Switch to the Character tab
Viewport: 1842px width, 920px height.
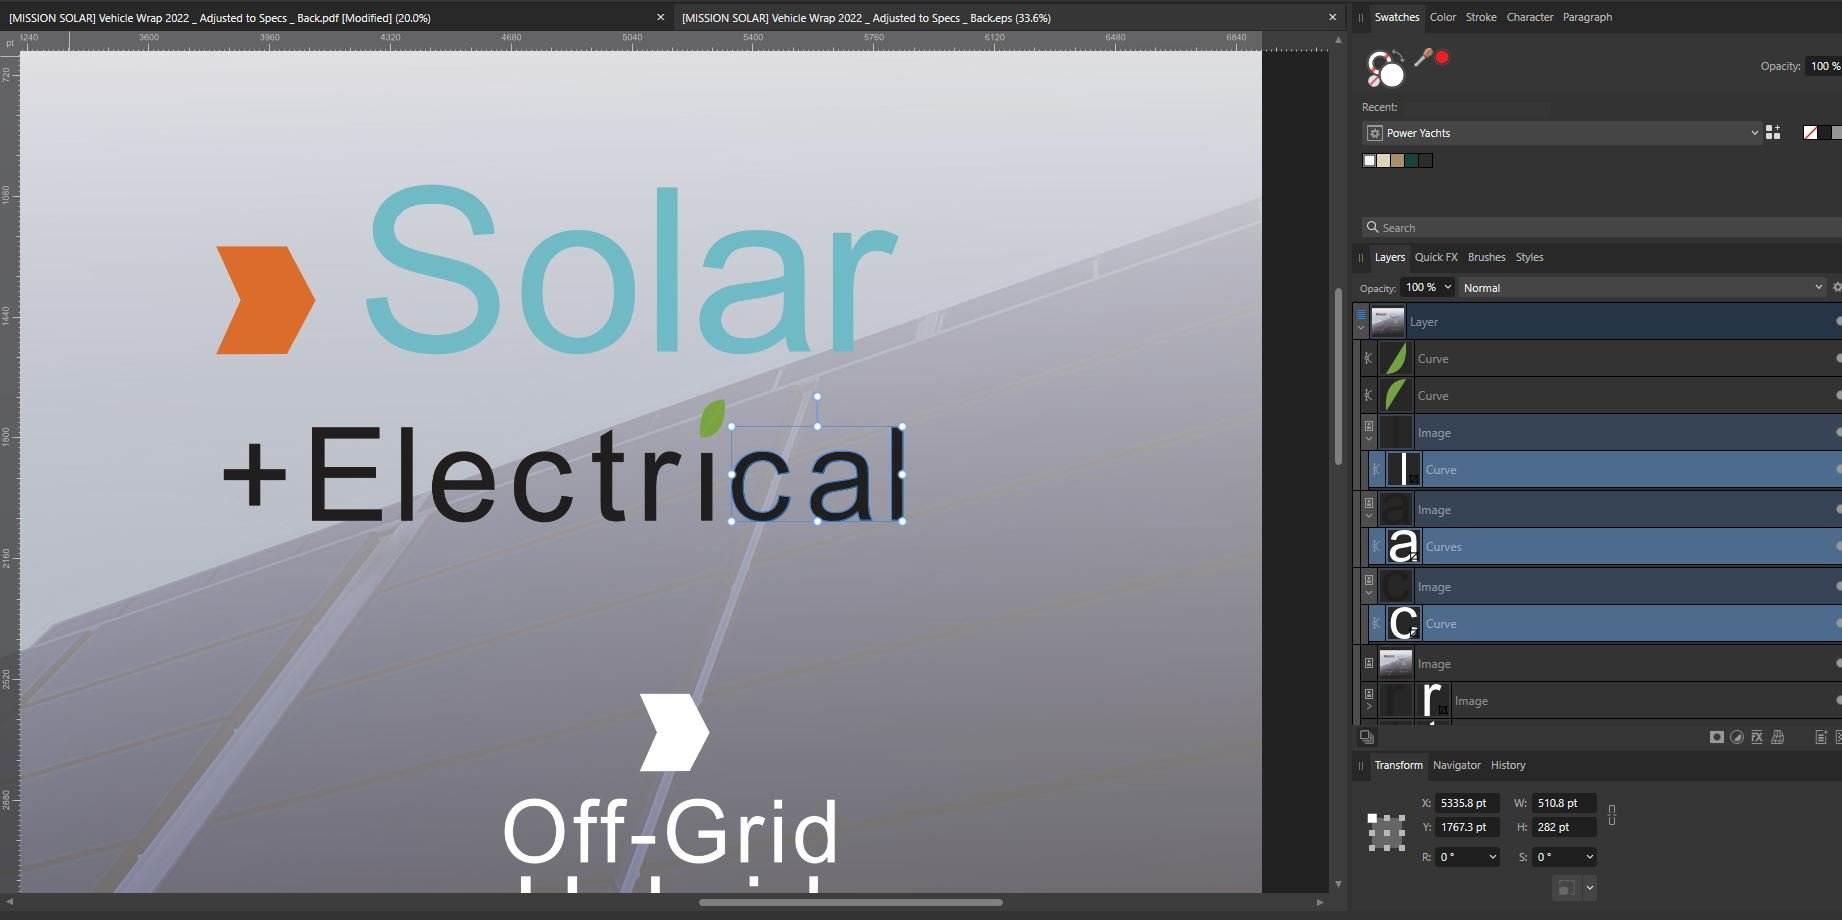coord(1530,17)
